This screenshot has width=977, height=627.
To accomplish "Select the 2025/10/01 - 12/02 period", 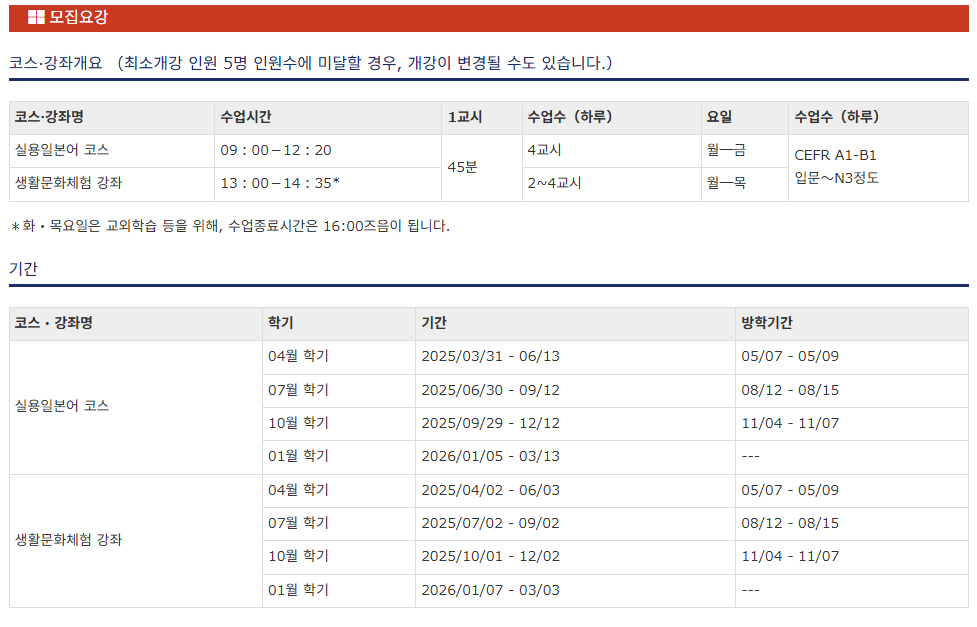I will pos(490,557).
